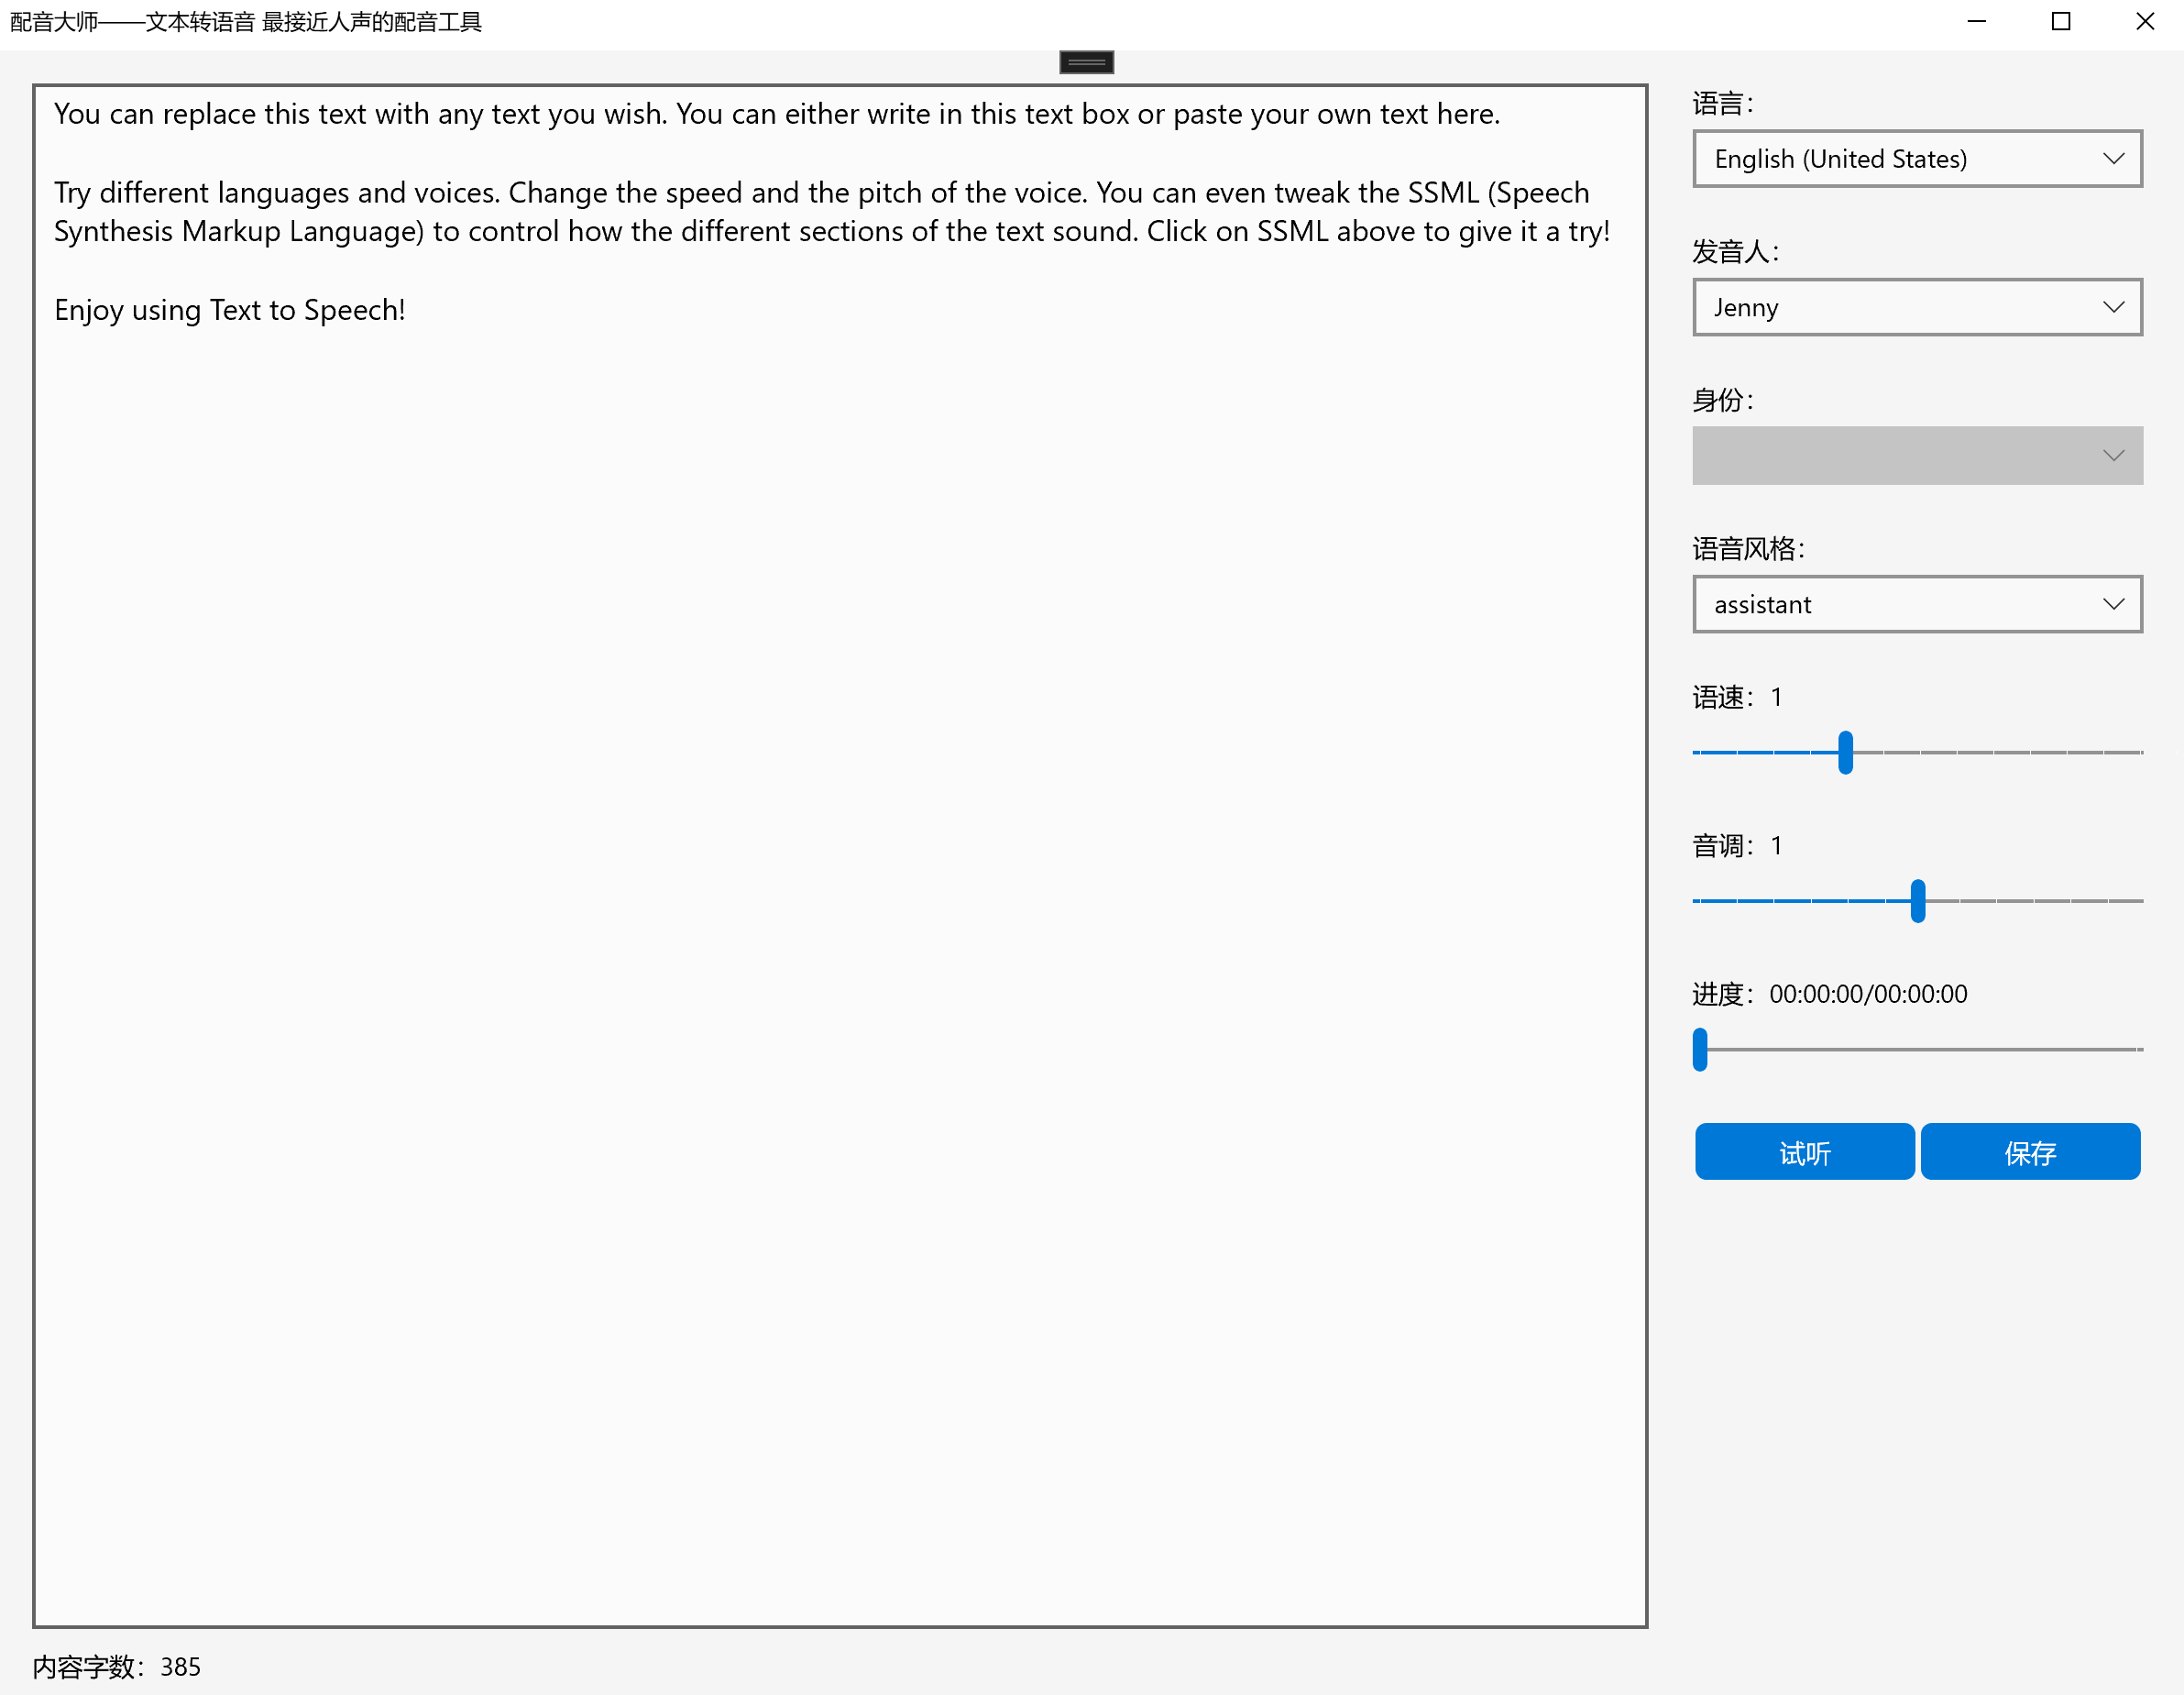
Task: Open the assistant voice style dropdown
Action: (x=1916, y=604)
